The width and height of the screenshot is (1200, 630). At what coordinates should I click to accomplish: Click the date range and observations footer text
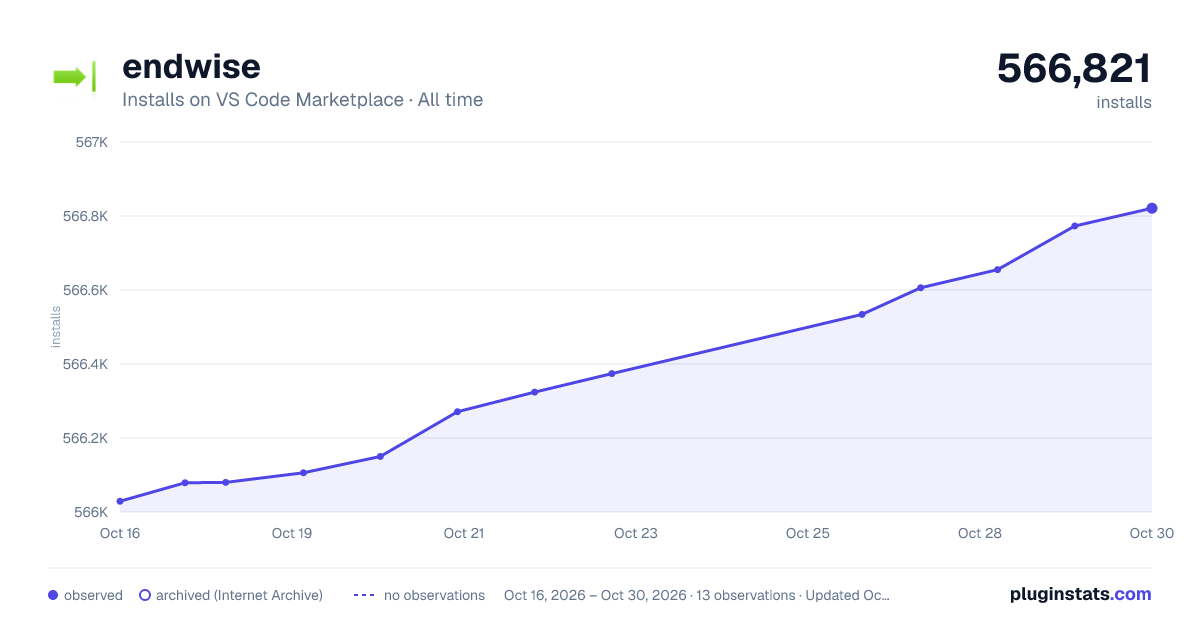697,595
